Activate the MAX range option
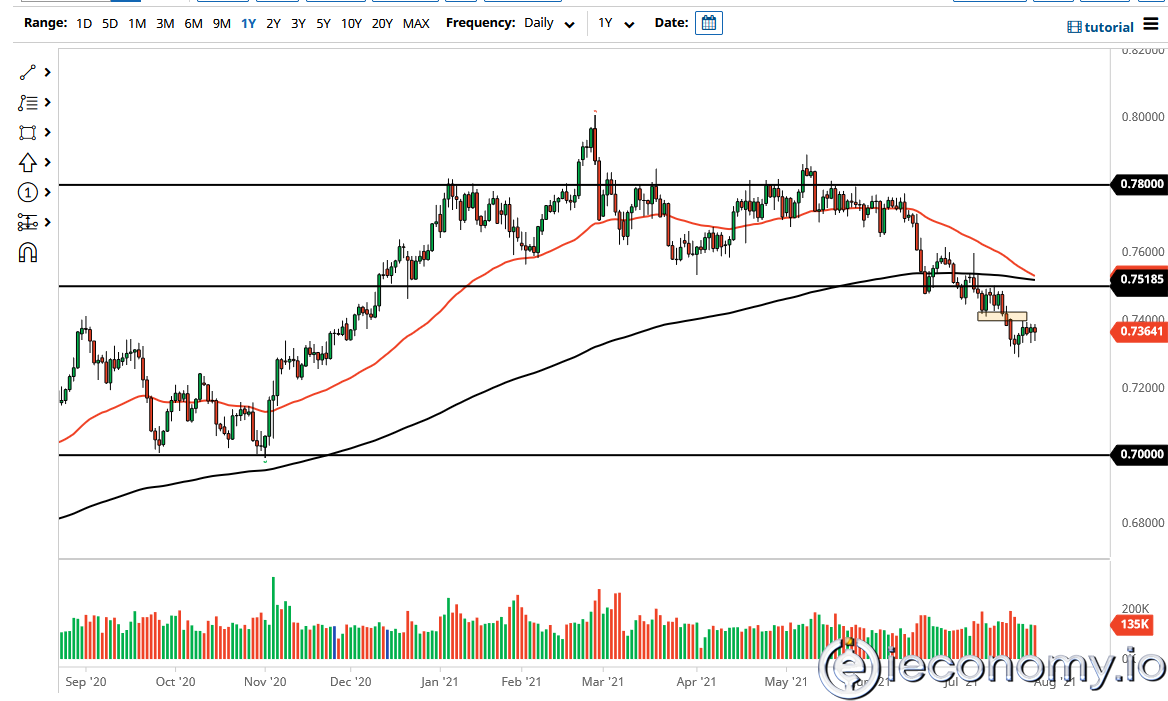The image size is (1168, 701). (x=417, y=23)
